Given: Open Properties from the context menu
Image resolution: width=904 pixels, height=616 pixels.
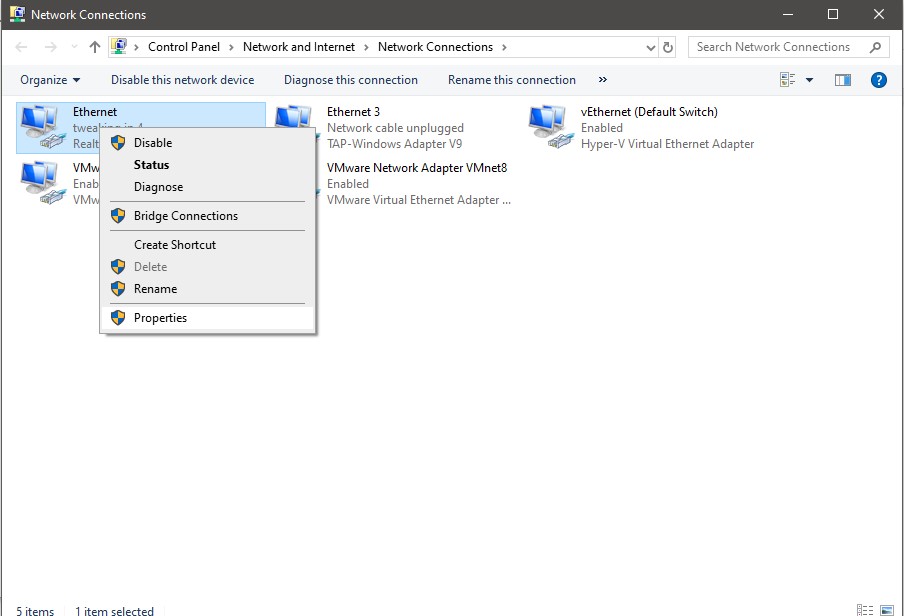Looking at the screenshot, I should (208, 318).
